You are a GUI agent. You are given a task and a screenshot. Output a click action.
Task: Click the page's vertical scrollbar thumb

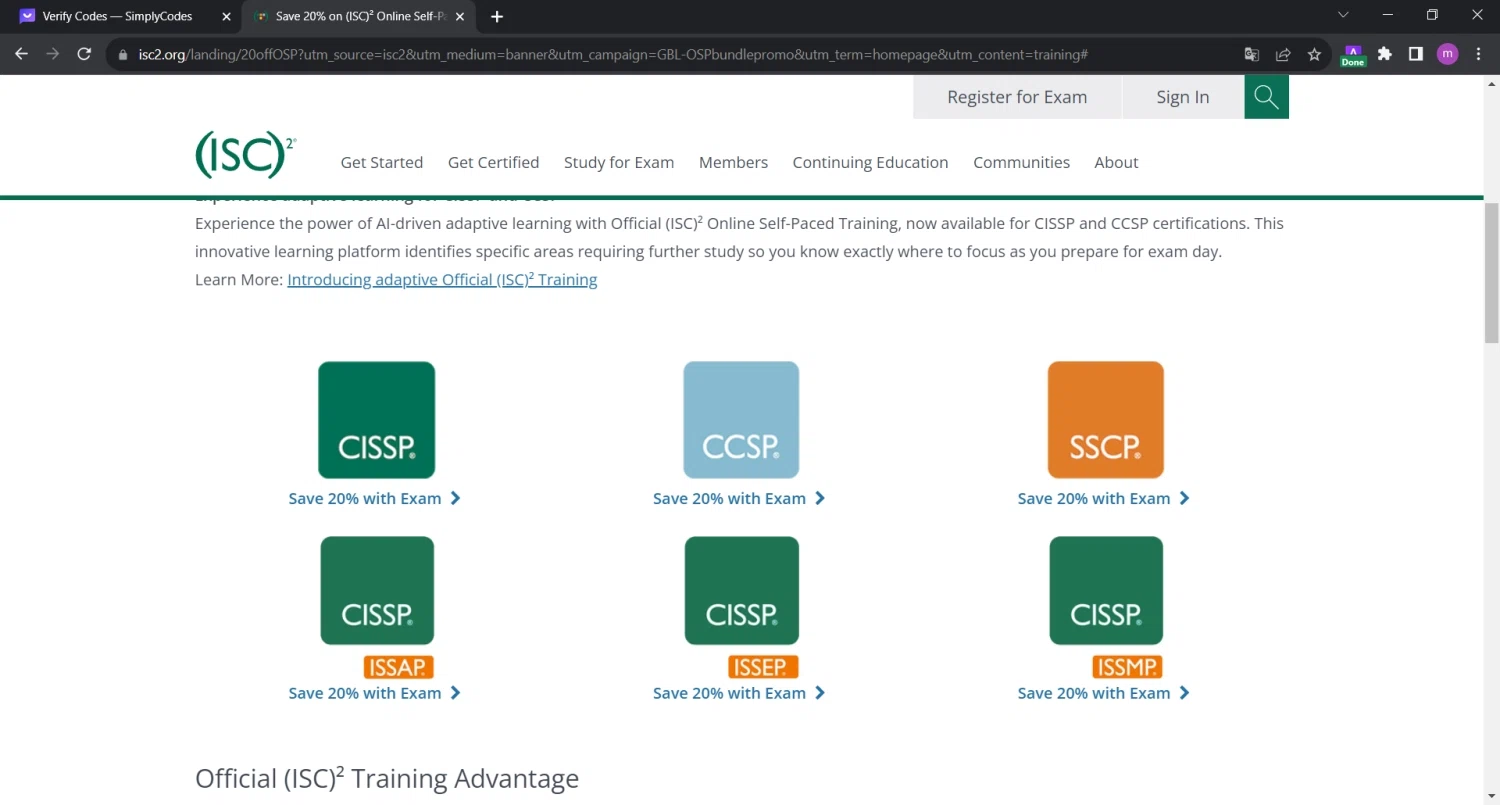(1491, 272)
